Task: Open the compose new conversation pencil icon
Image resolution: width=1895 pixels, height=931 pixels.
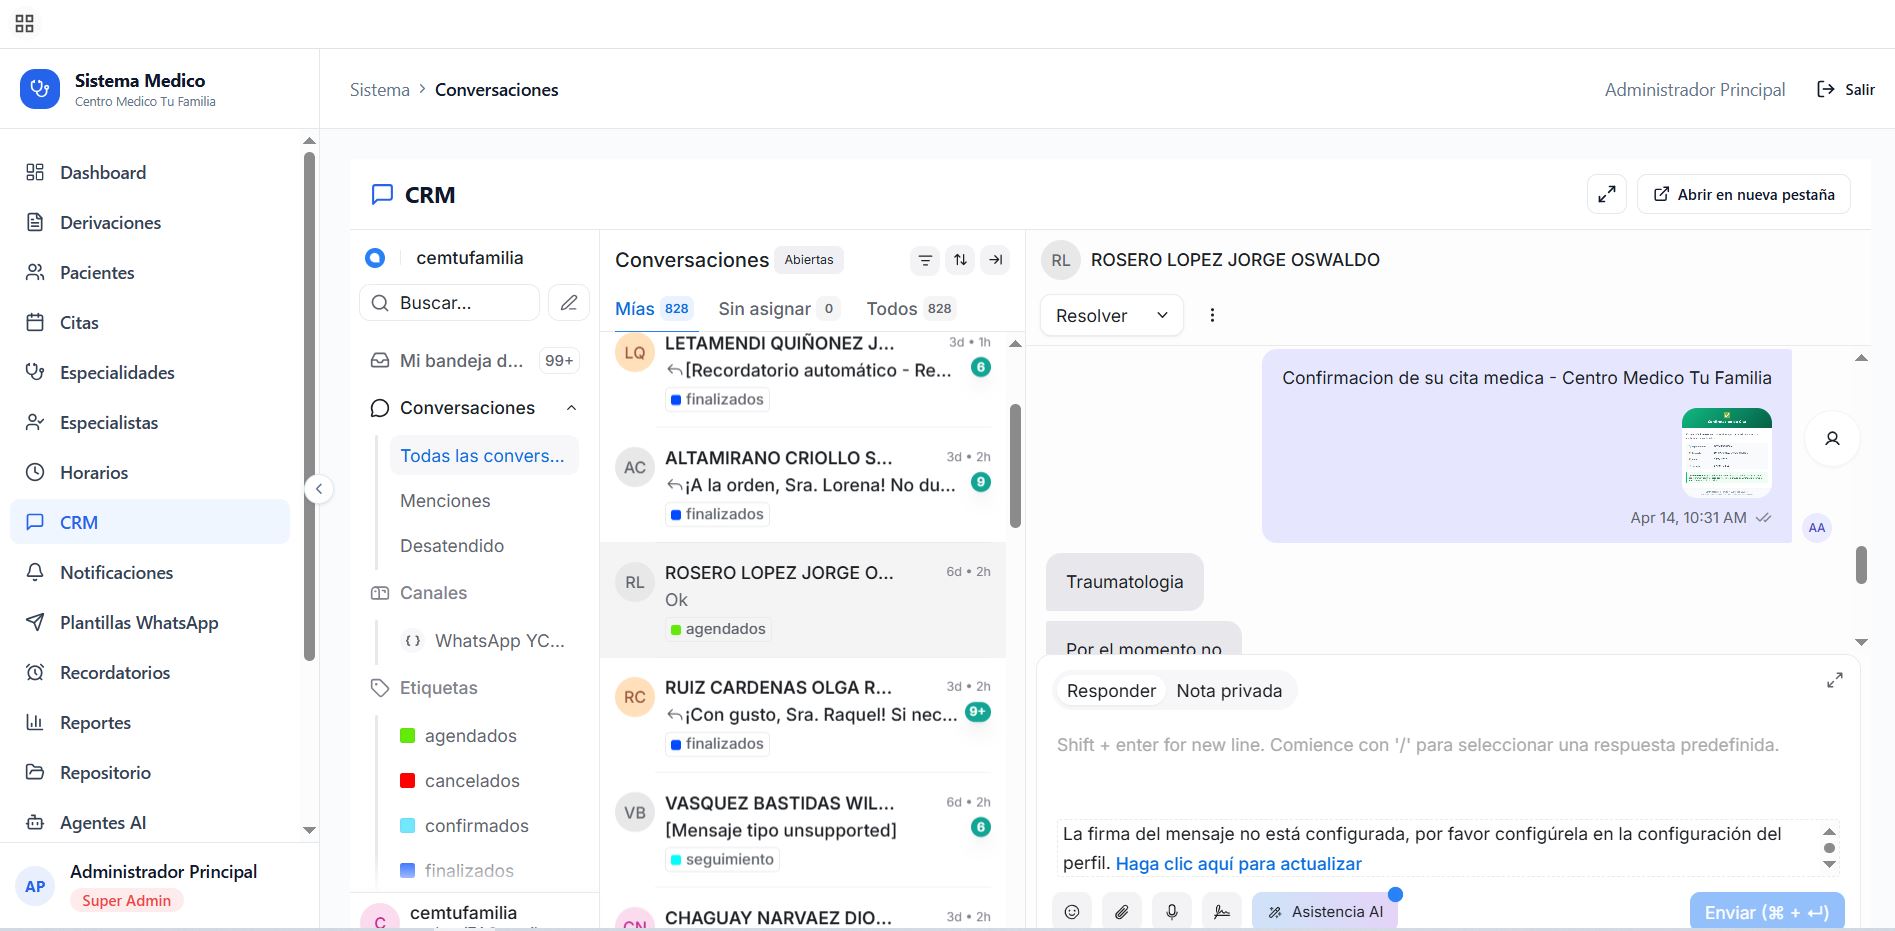Action: [x=569, y=302]
